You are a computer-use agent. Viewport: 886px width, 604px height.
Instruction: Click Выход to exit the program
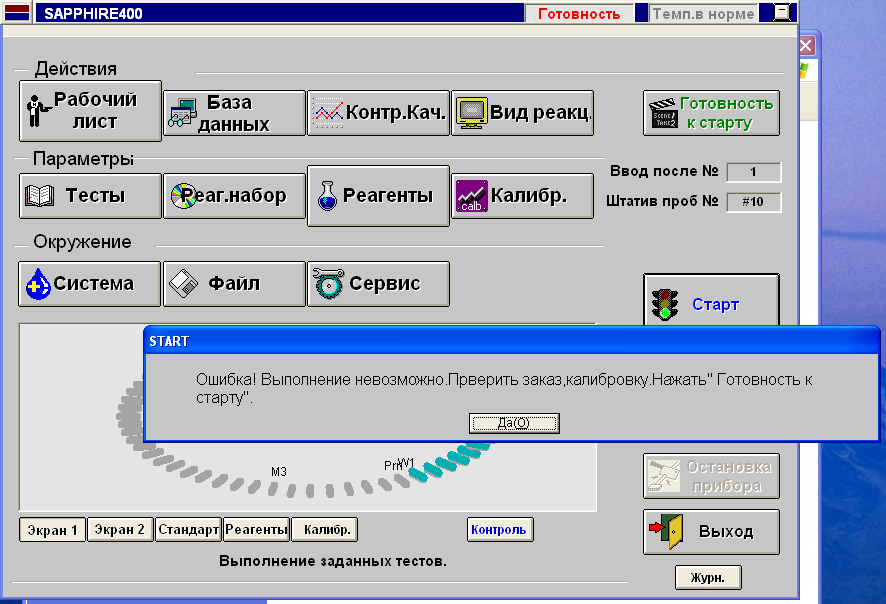point(711,531)
